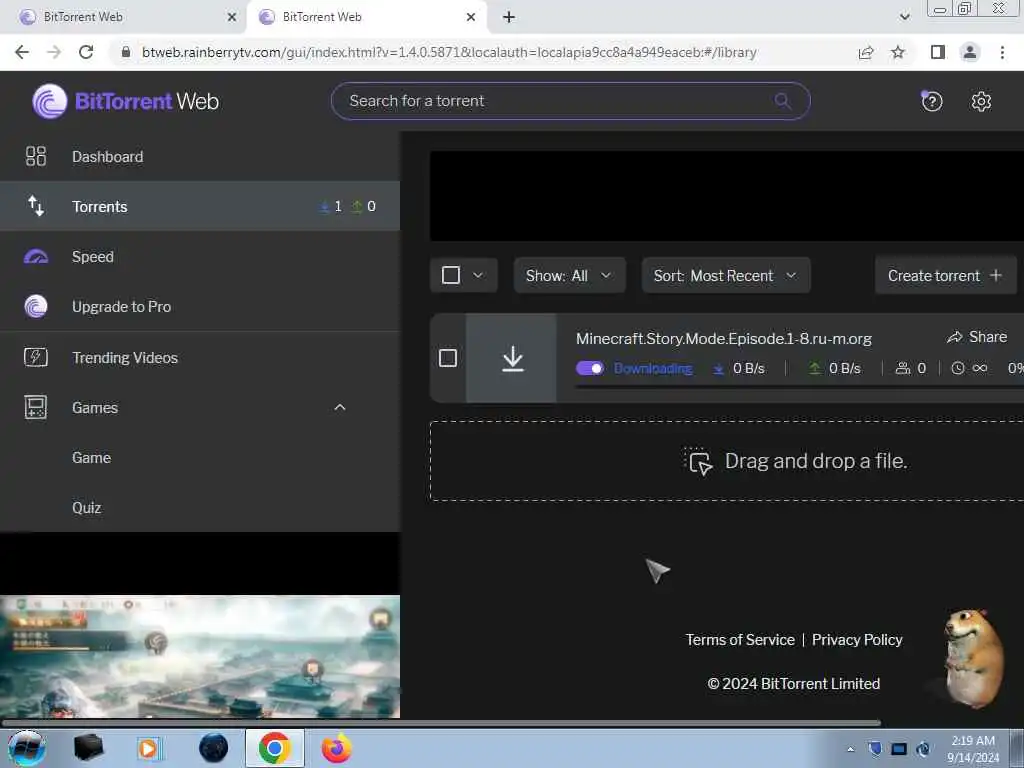Open Speed in the sidebar
This screenshot has width=1024, height=768.
point(200,257)
